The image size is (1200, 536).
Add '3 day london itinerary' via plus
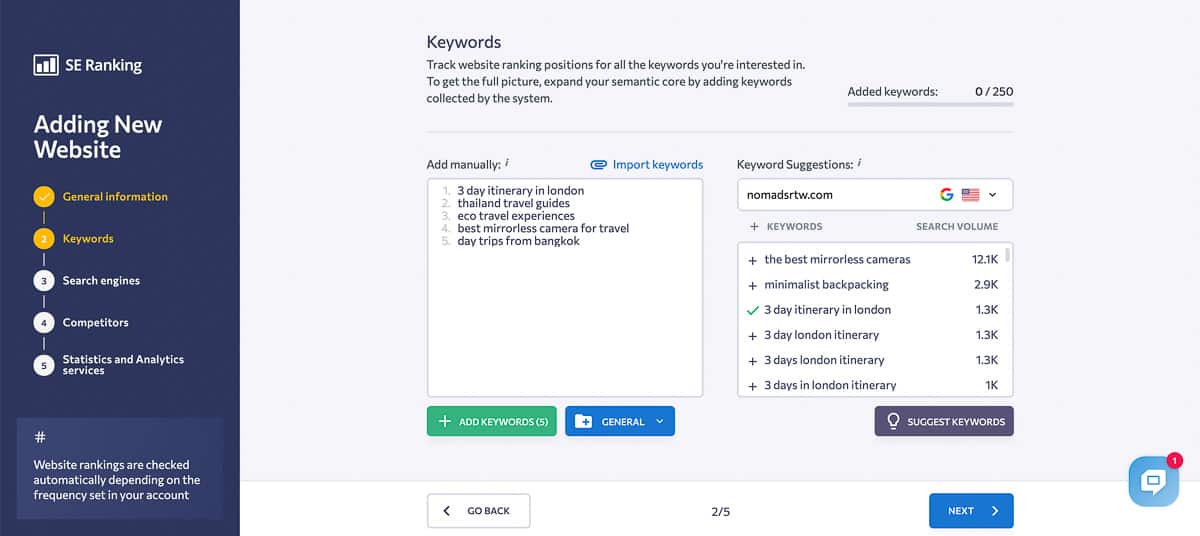(752, 335)
